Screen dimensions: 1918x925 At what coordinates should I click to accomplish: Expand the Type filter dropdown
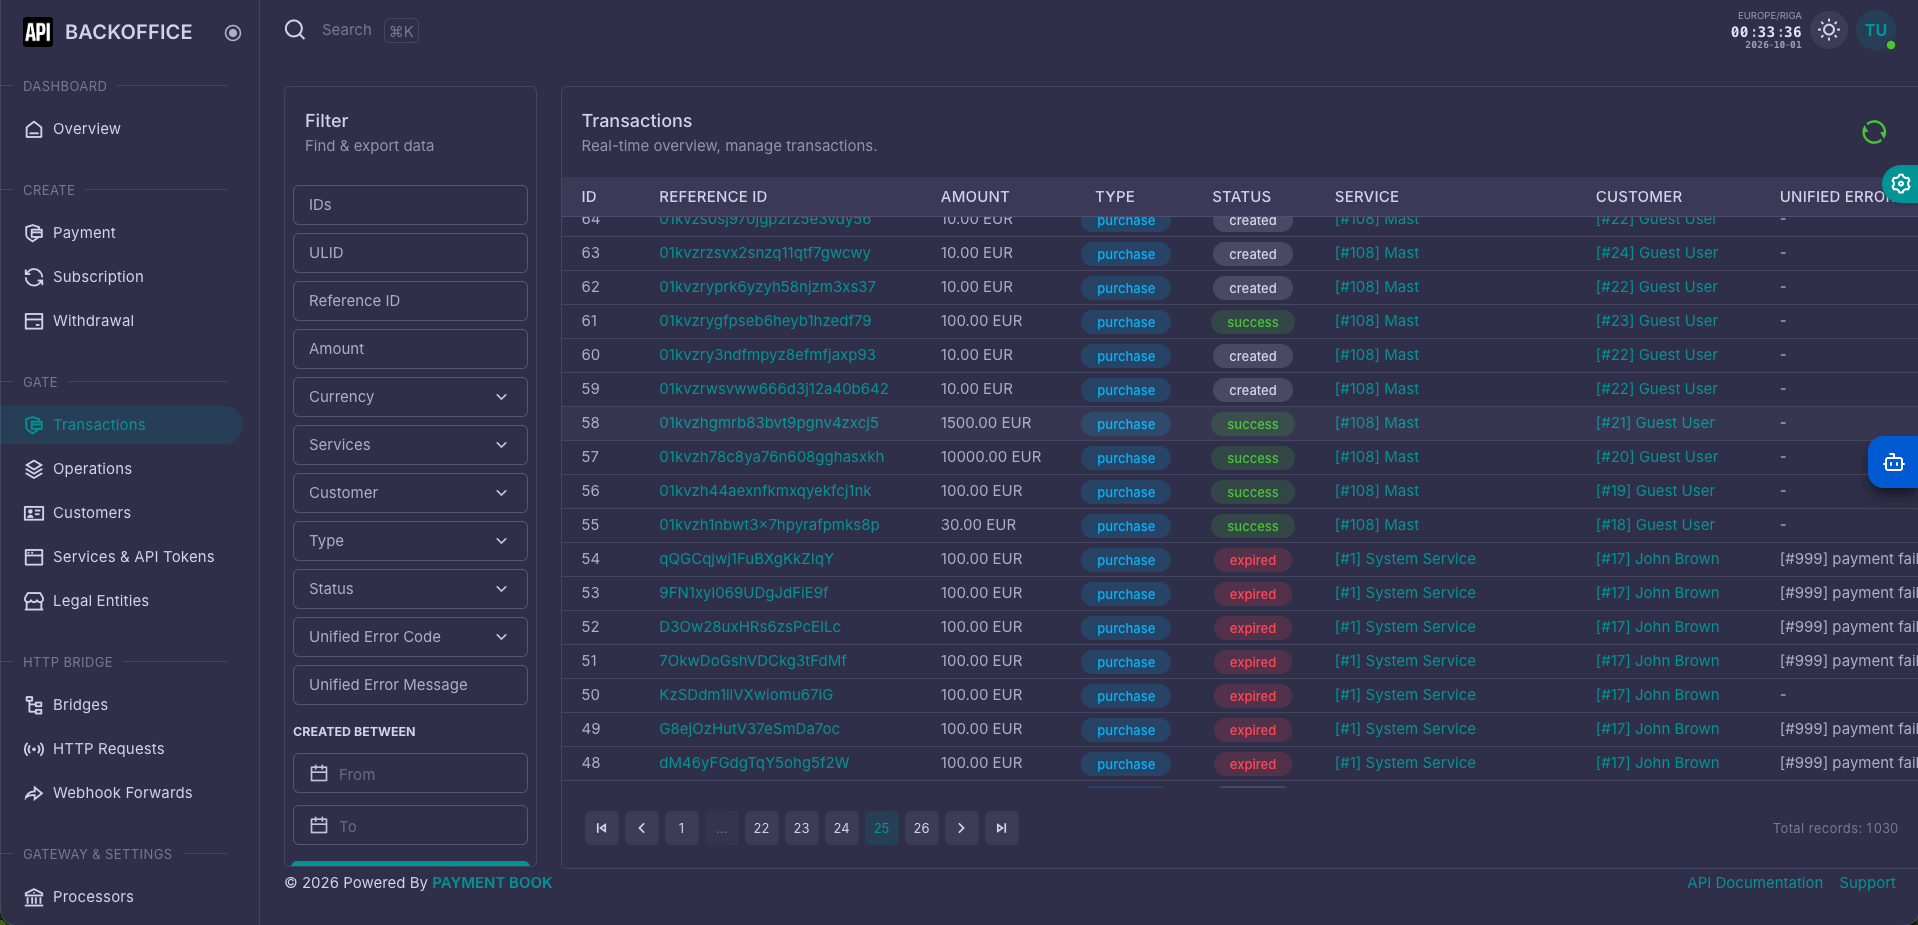(x=410, y=541)
